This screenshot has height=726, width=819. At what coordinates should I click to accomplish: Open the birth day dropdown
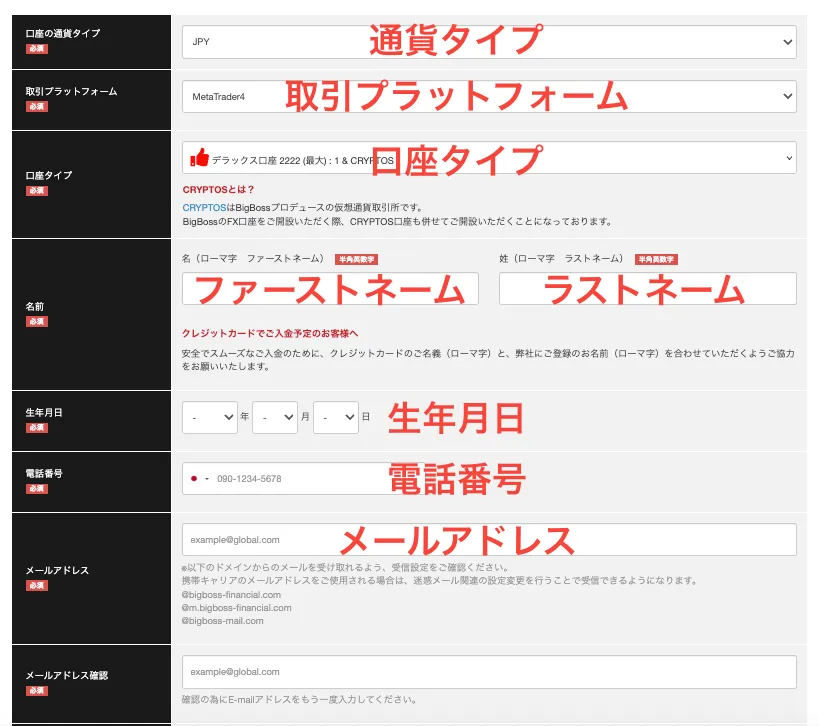[x=337, y=417]
